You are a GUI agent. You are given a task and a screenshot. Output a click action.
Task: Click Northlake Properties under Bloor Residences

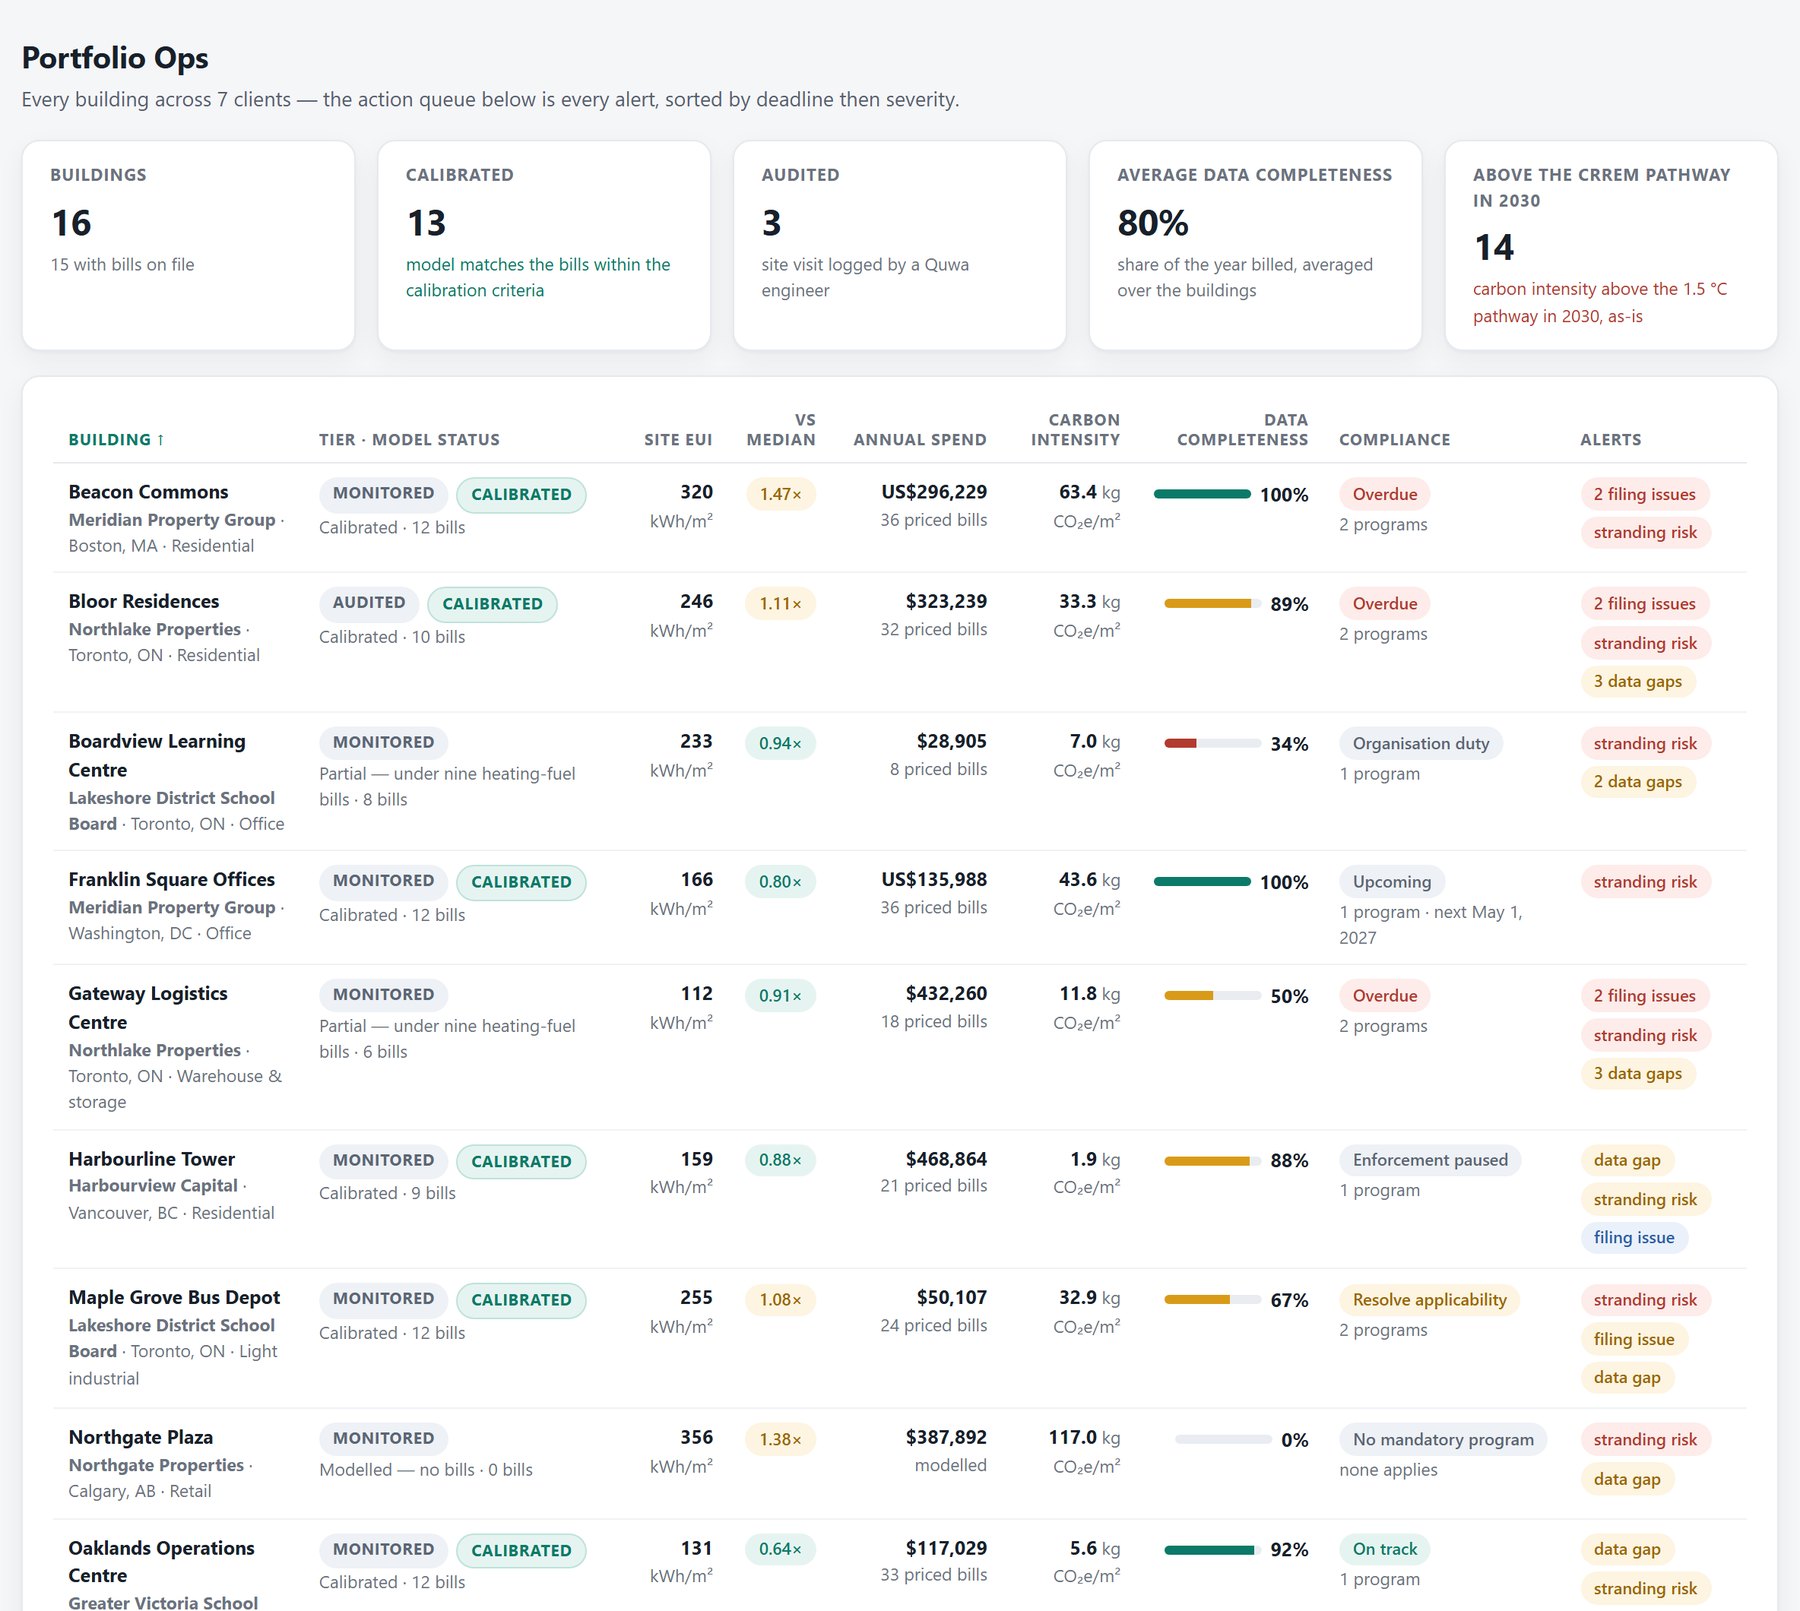point(154,629)
